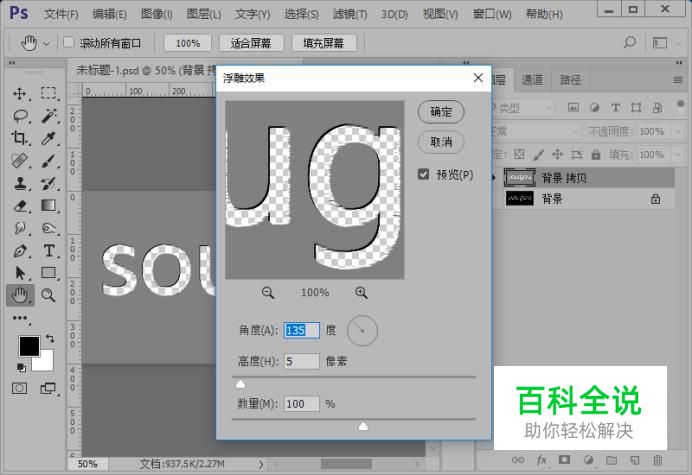Expand the status bar info arrow
This screenshot has height=475, width=692.
pyautogui.click(x=261, y=464)
